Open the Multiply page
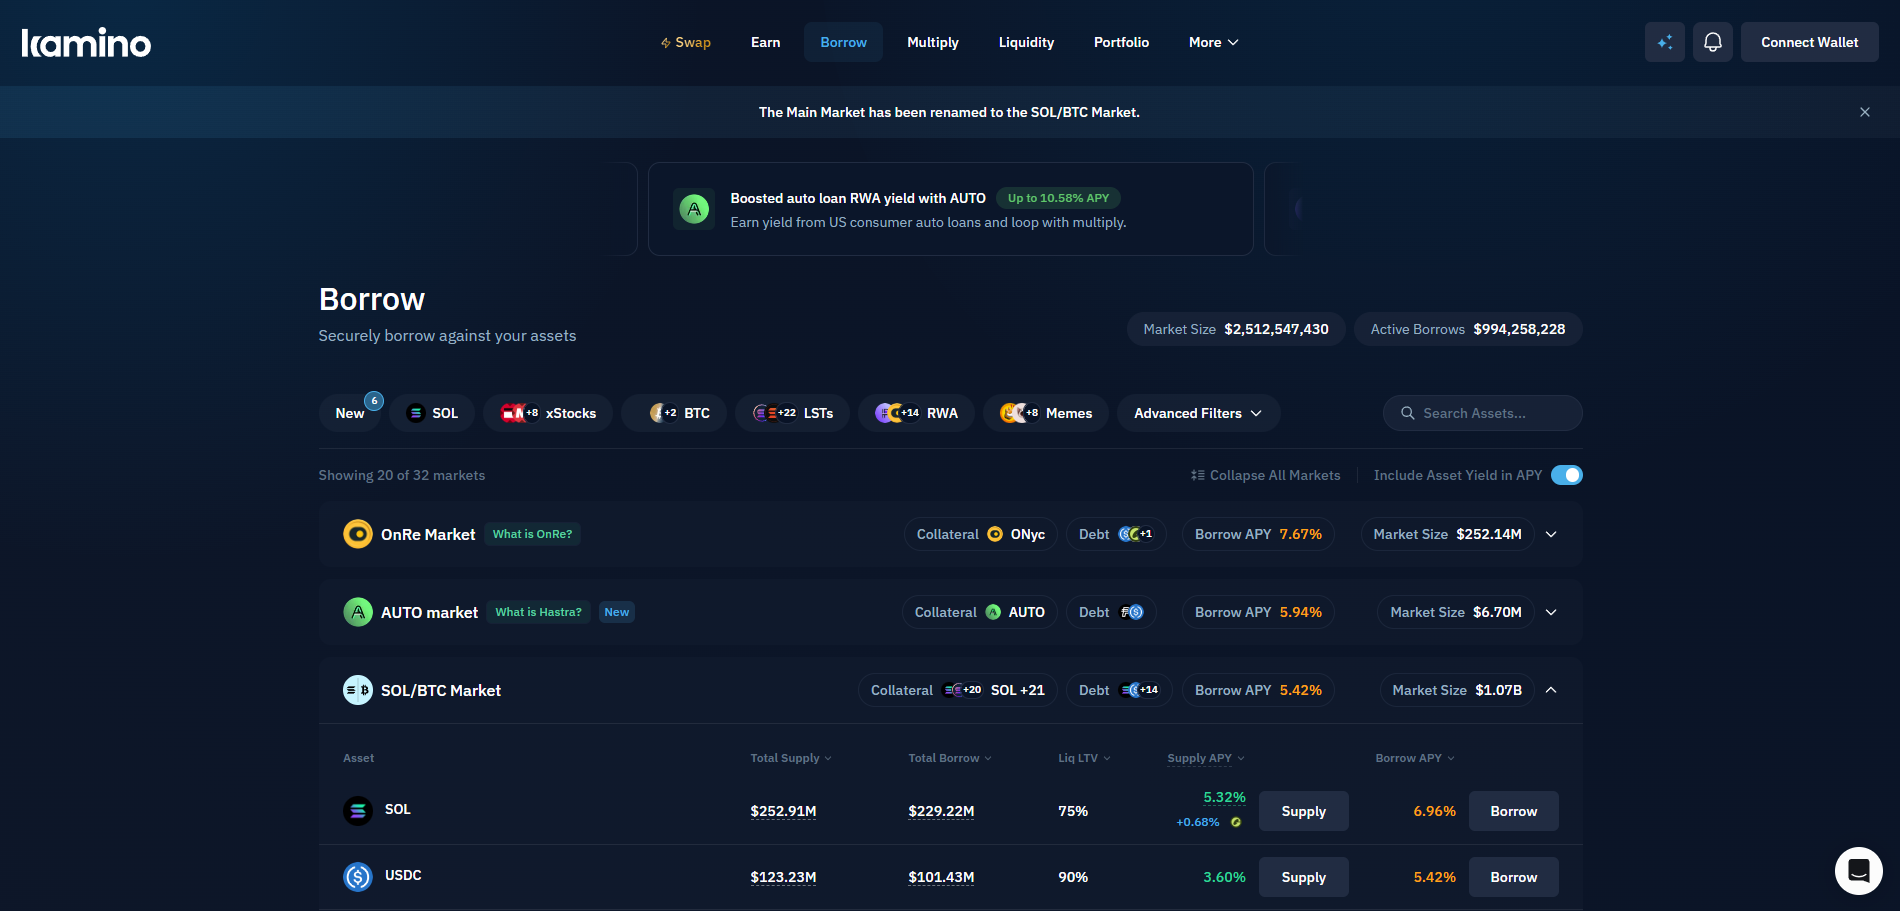 pos(933,42)
